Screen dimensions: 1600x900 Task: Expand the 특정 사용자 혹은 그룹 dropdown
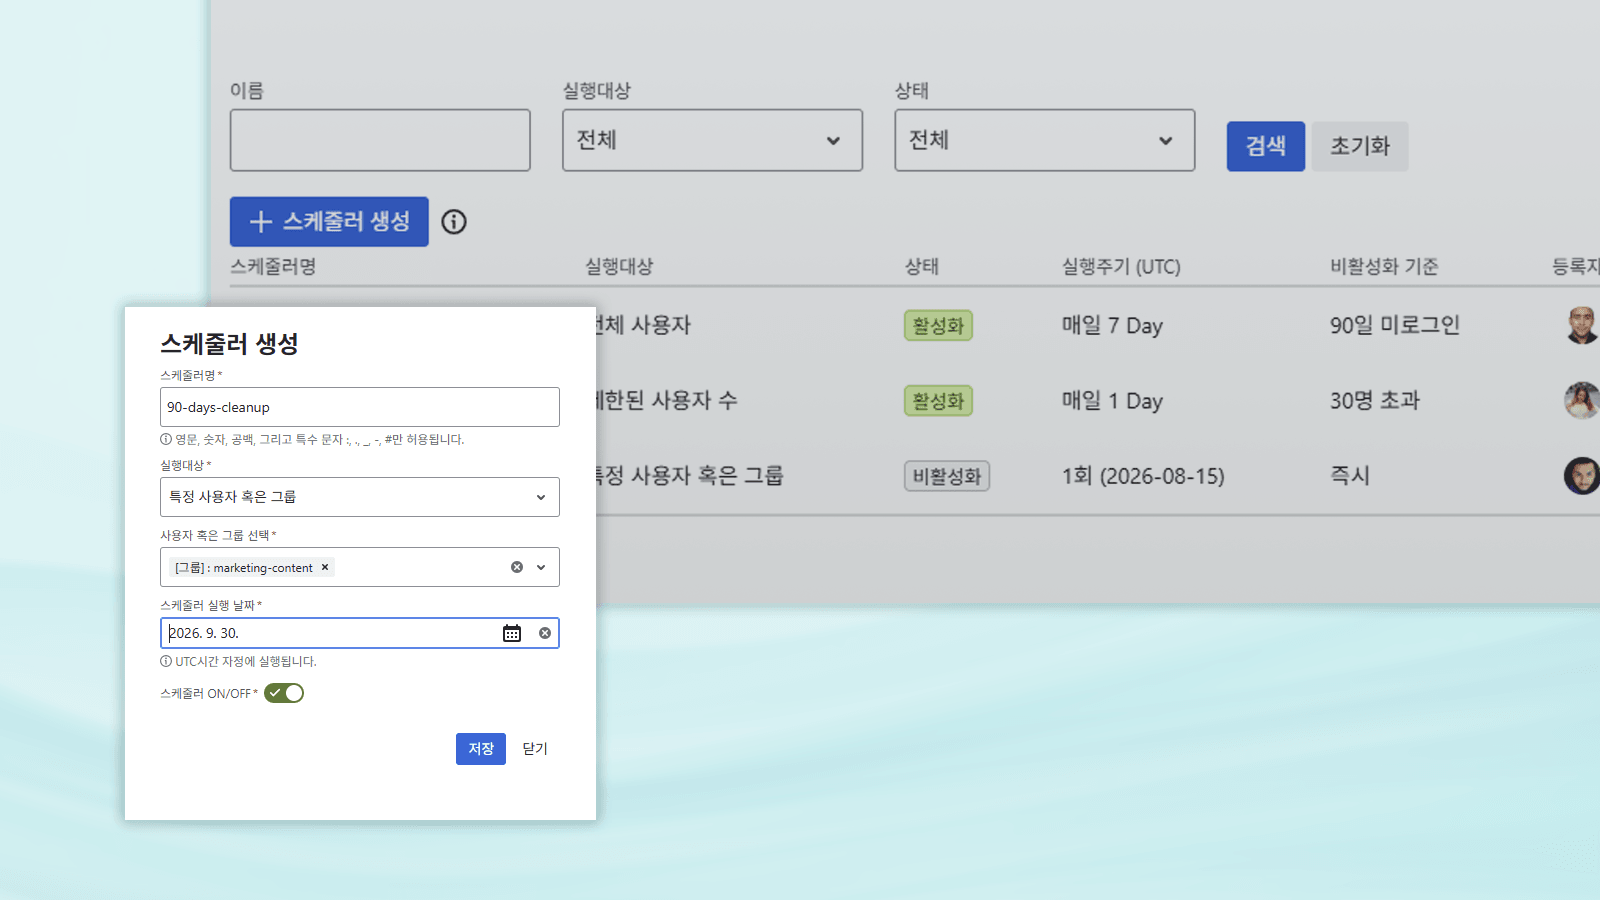(360, 497)
